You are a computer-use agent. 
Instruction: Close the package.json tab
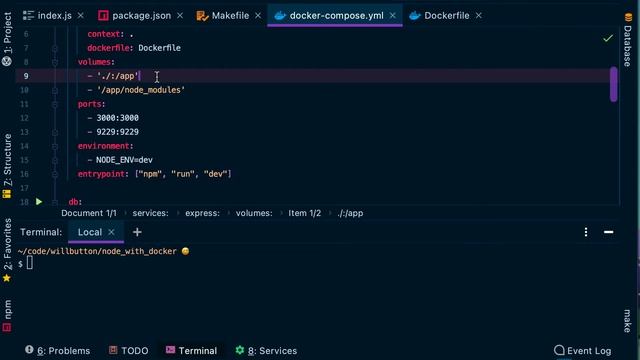pyautogui.click(x=180, y=16)
